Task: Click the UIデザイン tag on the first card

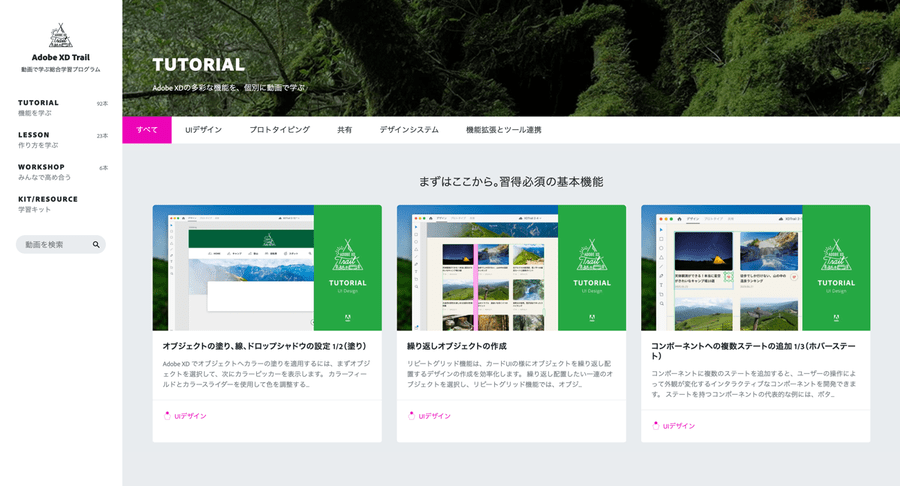Action: pos(190,416)
